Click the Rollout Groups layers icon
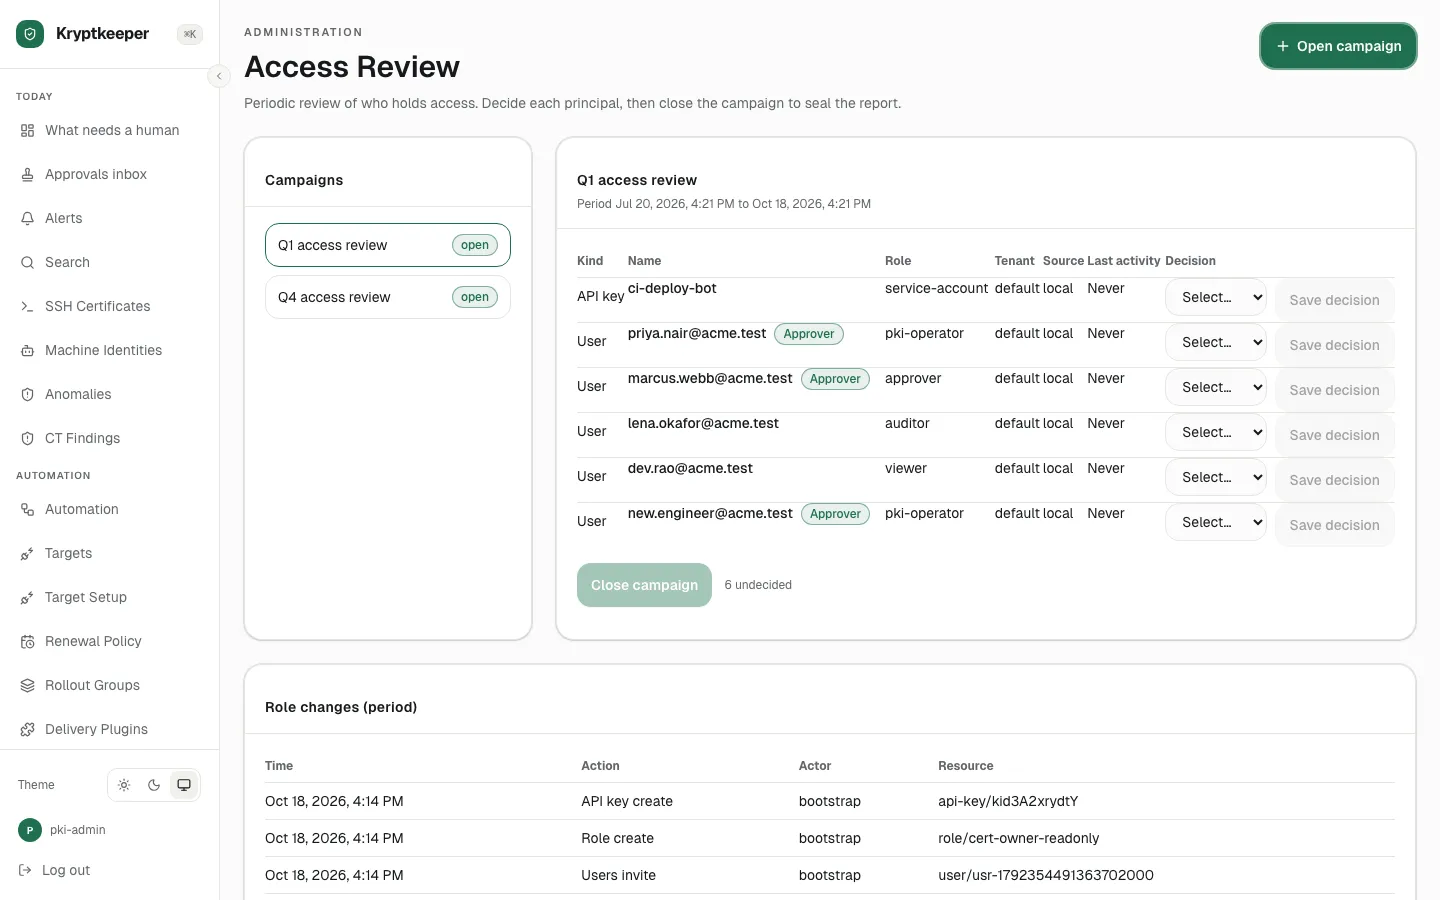 (x=27, y=685)
